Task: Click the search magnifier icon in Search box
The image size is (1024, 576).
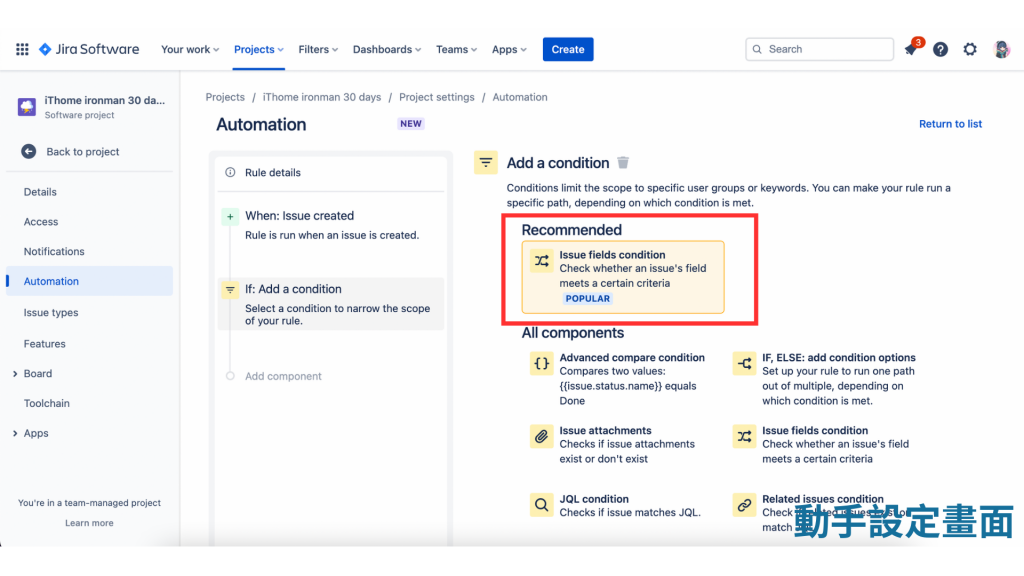Action: pos(757,49)
